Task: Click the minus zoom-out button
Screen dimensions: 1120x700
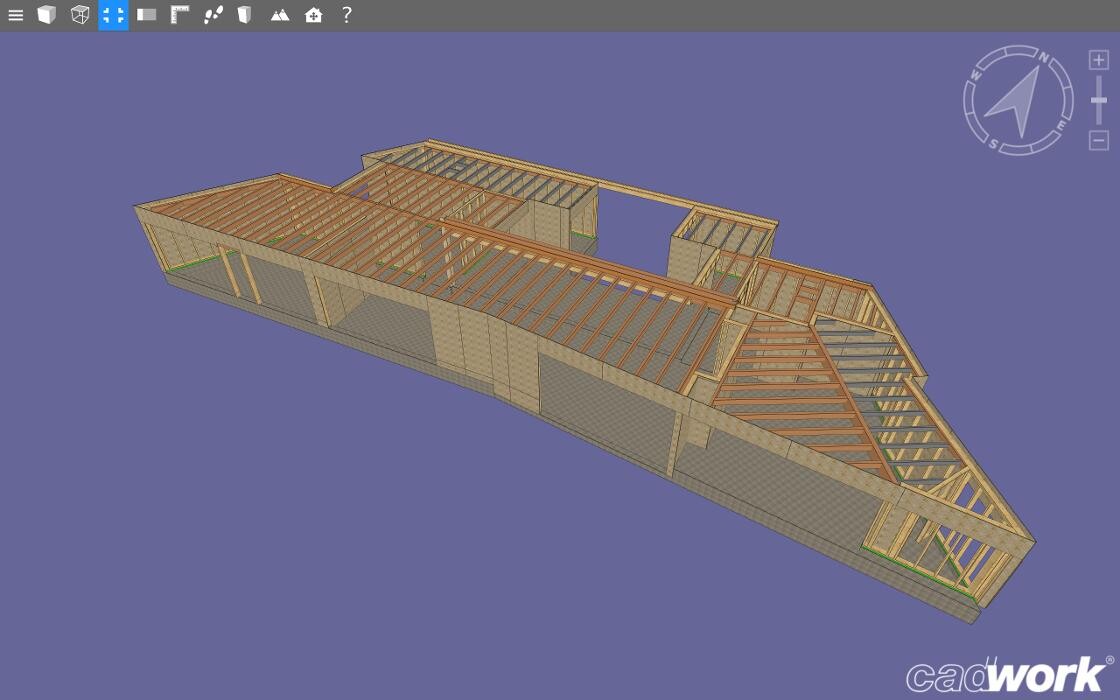Action: [x=1098, y=140]
